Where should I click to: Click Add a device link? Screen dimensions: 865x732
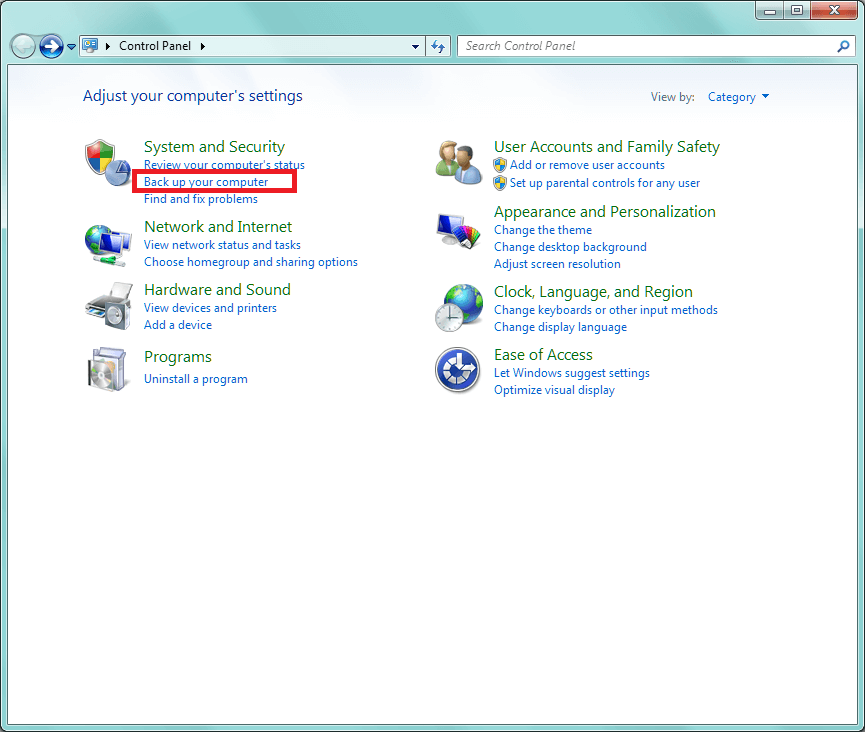click(x=178, y=325)
